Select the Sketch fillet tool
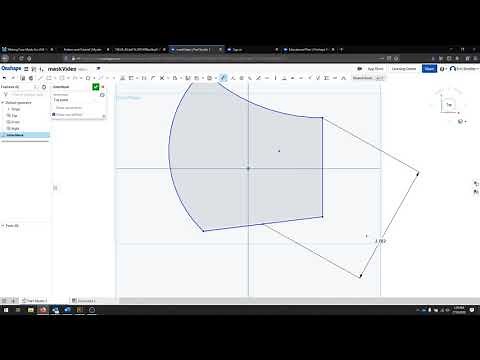 [x=153, y=78]
